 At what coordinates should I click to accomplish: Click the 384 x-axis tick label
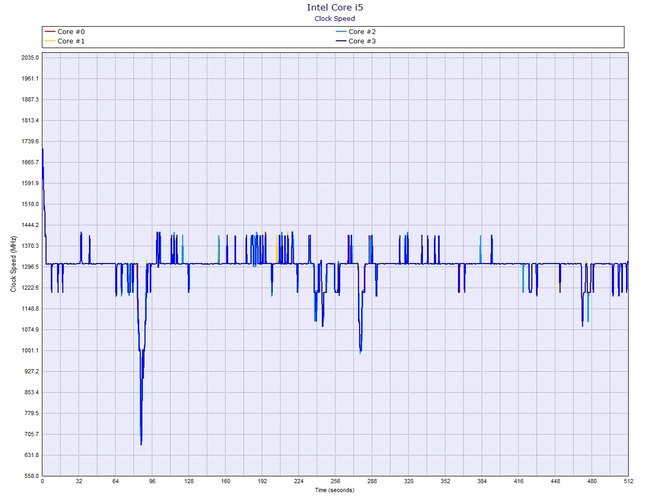click(482, 481)
